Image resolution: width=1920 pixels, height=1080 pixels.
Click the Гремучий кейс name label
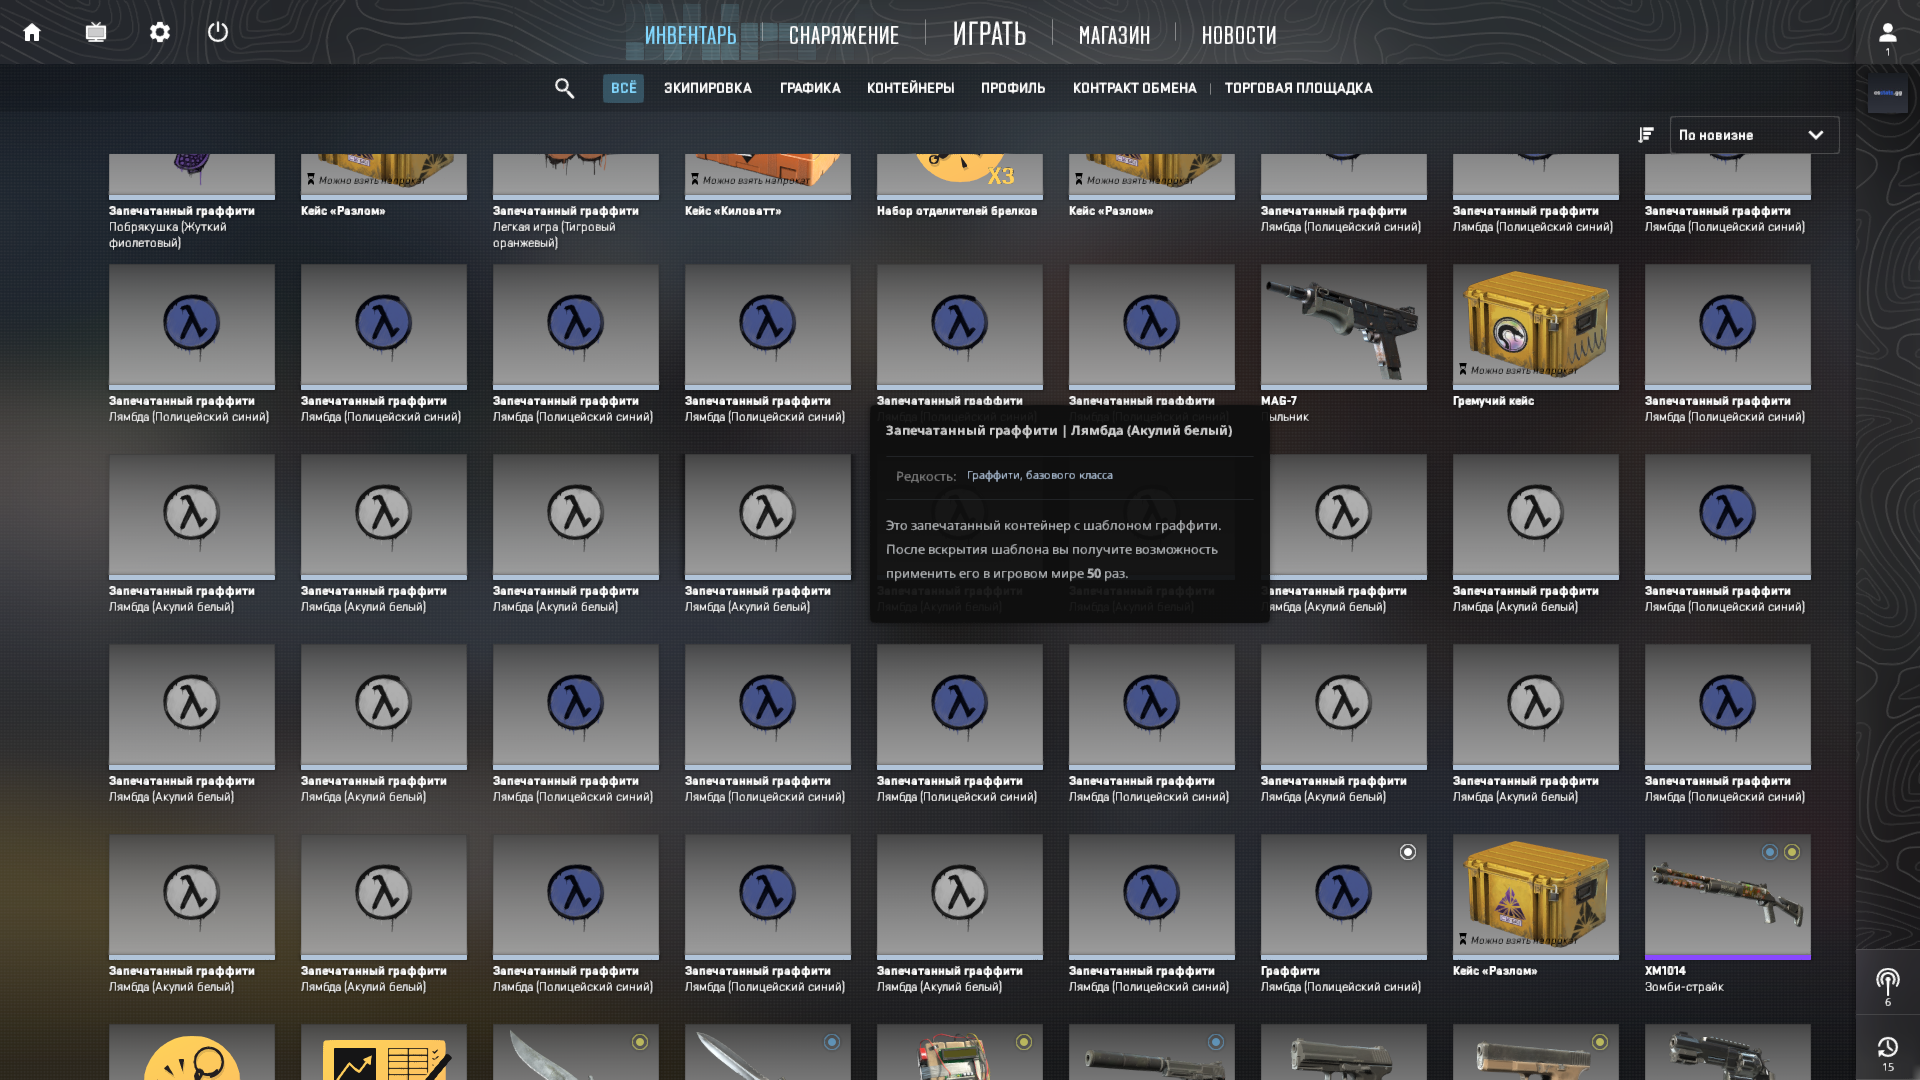[1493, 401]
